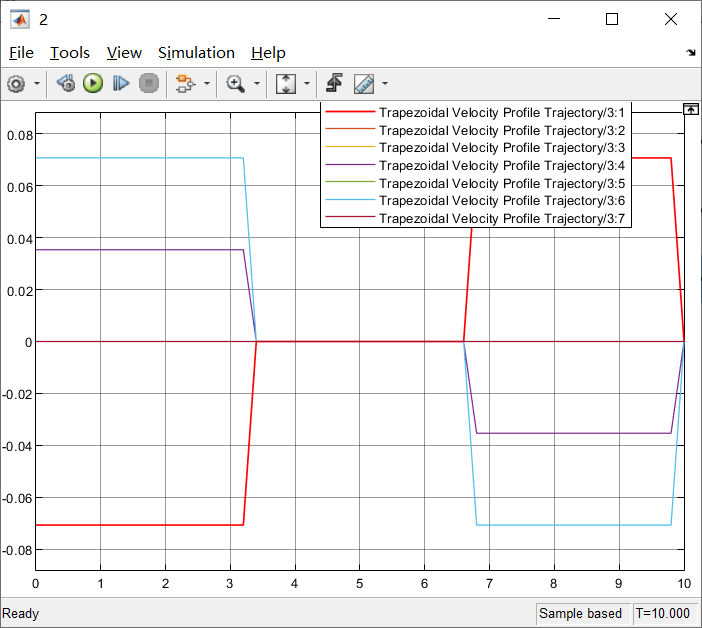702x628 pixels.
Task: Maximize the scope window
Action: click(612, 19)
